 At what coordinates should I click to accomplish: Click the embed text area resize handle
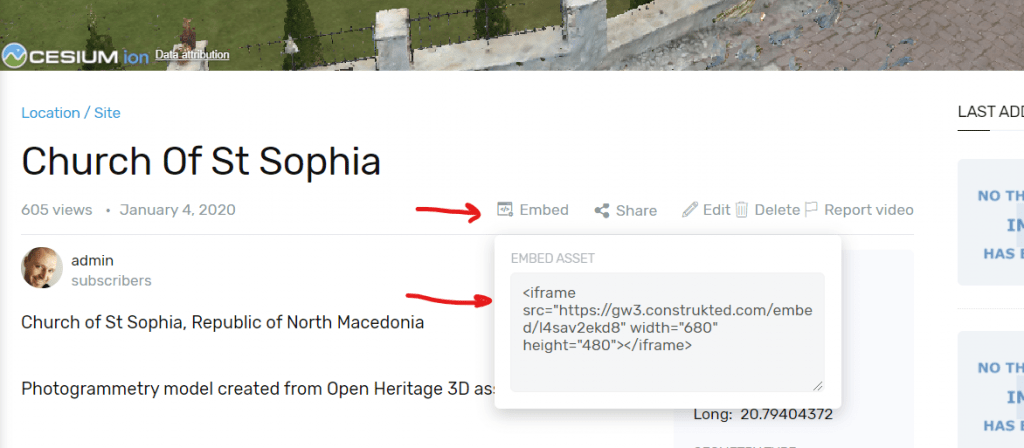click(x=818, y=385)
